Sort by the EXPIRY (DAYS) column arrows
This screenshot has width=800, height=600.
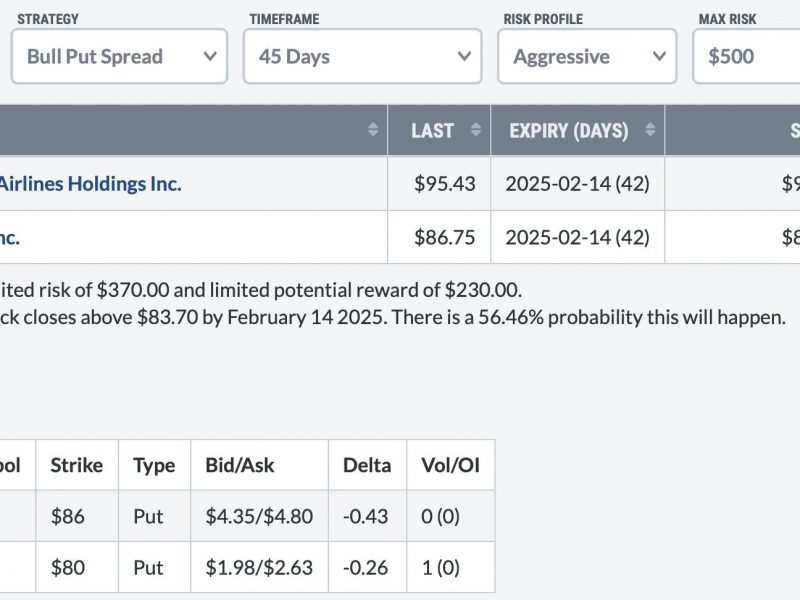click(650, 130)
